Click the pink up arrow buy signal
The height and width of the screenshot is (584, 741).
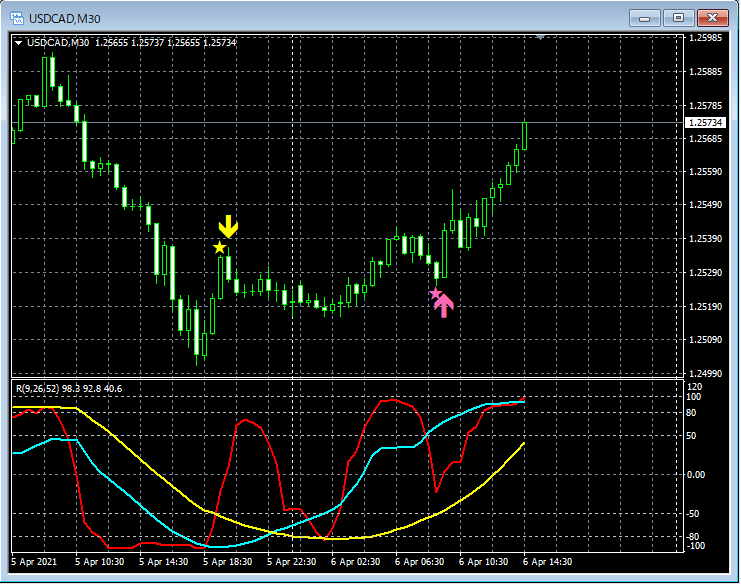click(444, 305)
